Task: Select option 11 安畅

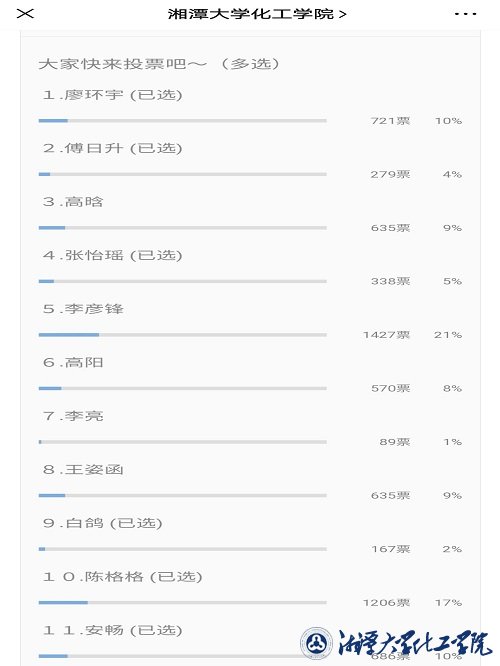Action: pyautogui.click(x=113, y=630)
